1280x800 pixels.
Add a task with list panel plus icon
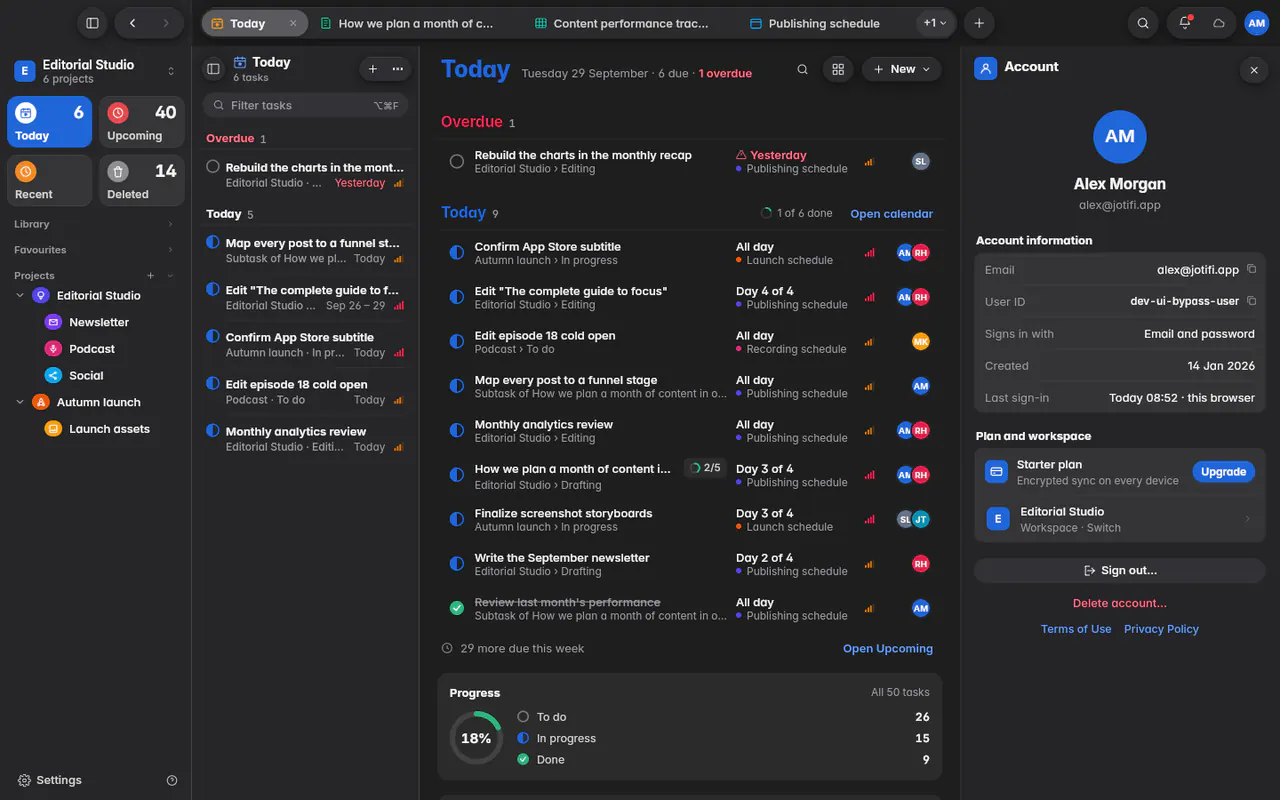[x=373, y=69]
